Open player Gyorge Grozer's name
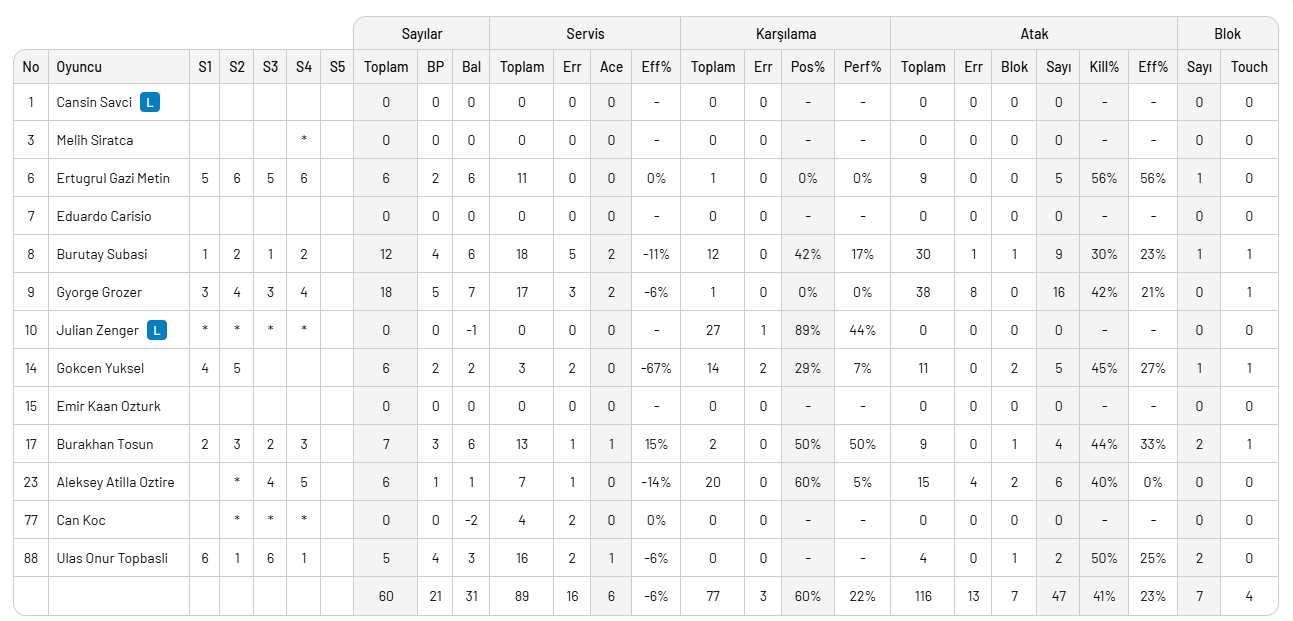The image size is (1293, 621). tap(99, 292)
